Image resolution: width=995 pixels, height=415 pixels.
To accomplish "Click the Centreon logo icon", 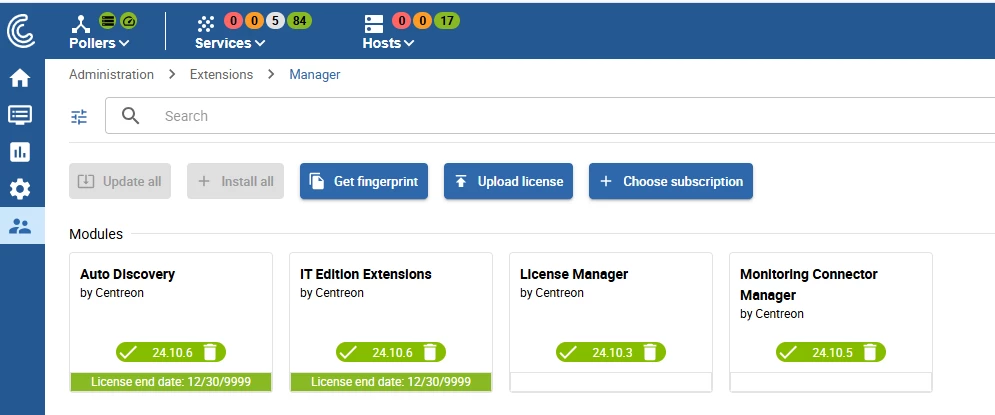I will tap(21, 31).
